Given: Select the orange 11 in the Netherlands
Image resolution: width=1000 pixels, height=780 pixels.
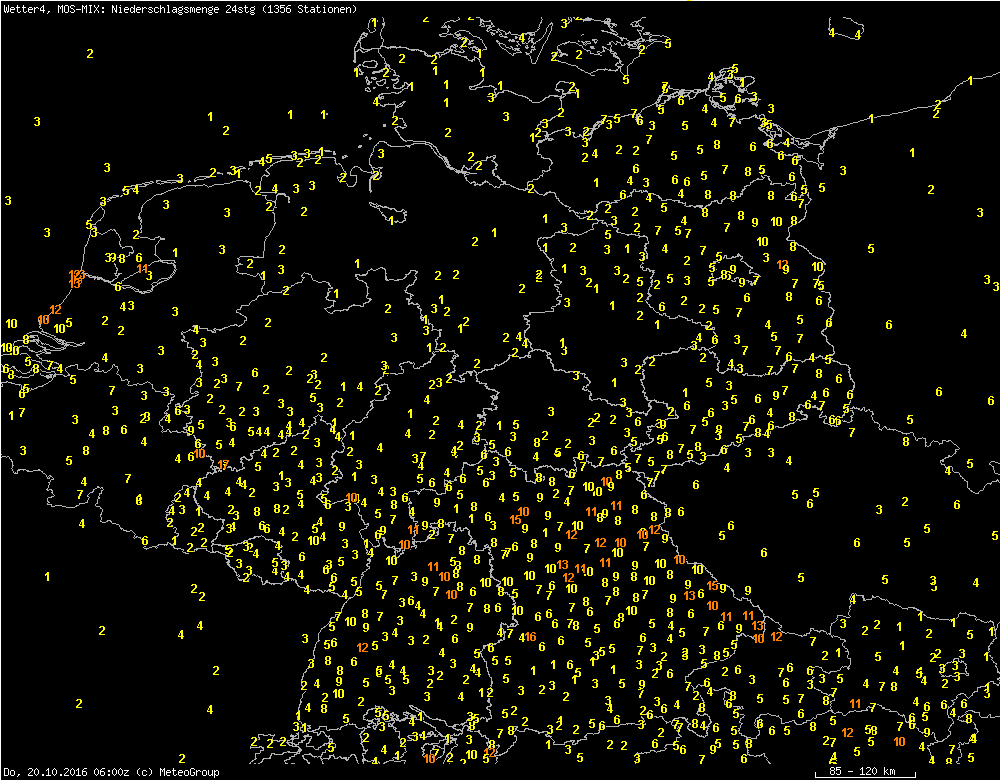Looking at the screenshot, I should [143, 269].
